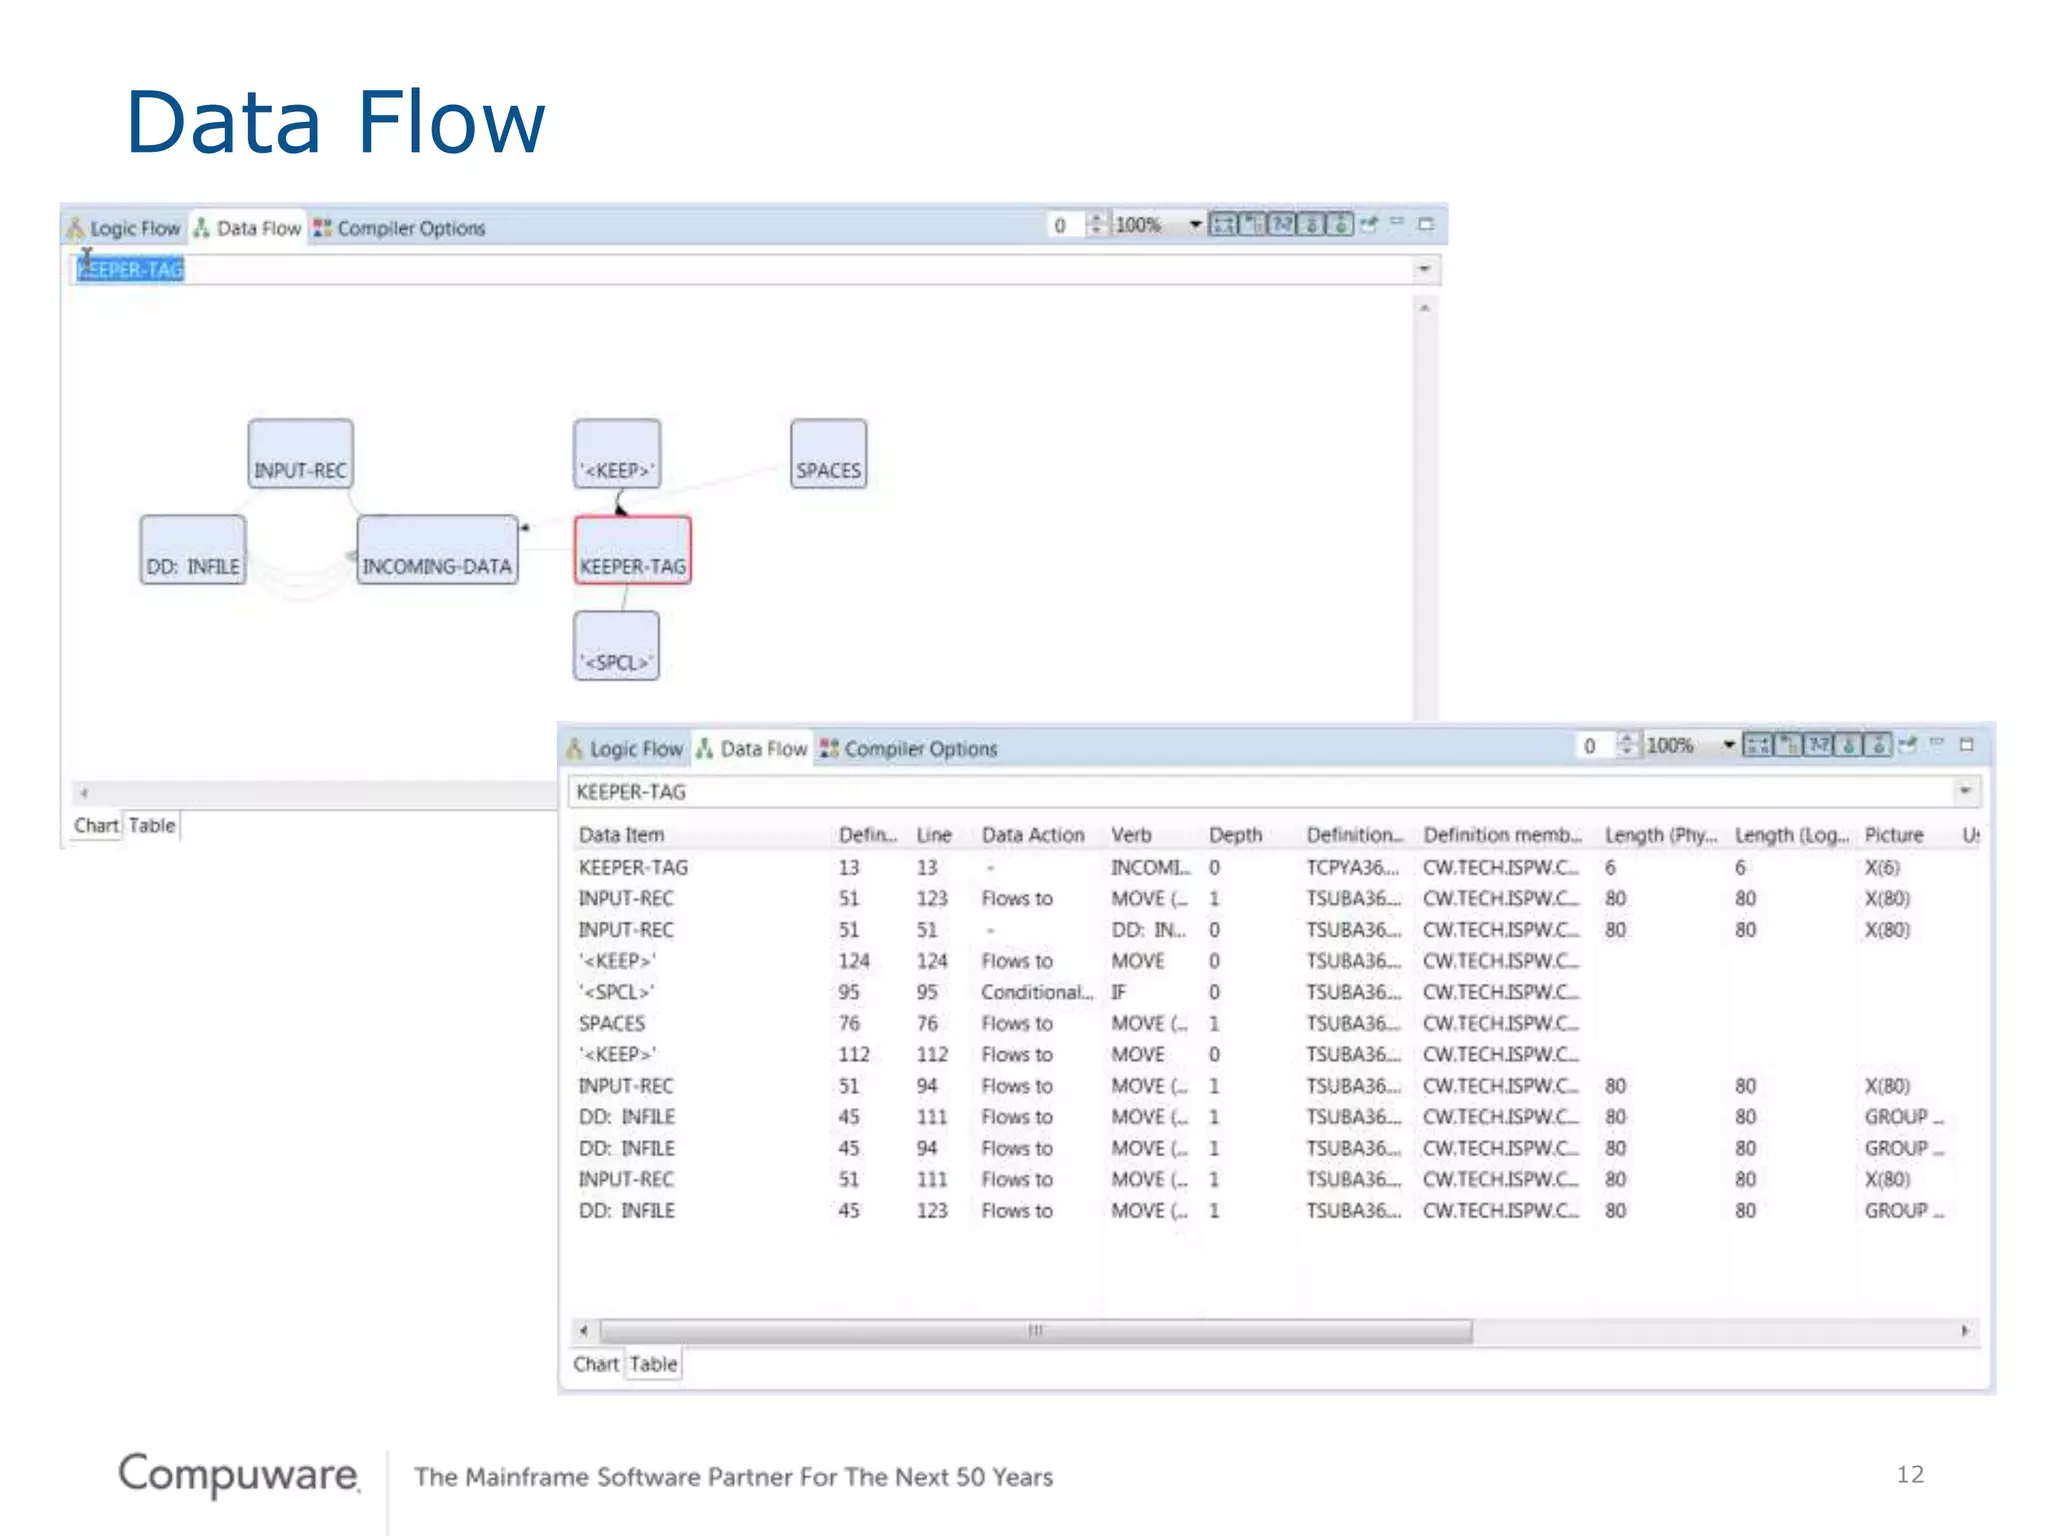Select the INPUT-REC node in the diagram

point(301,454)
